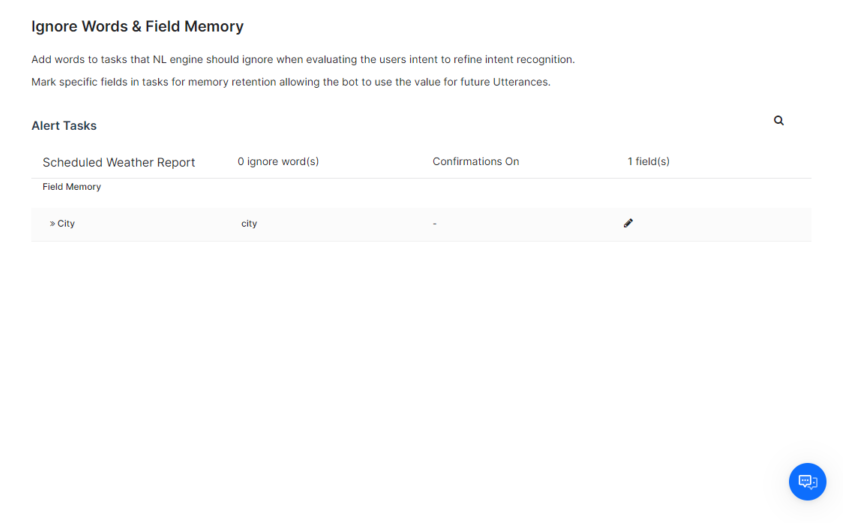Click the dash placeholder in City row

435,224
